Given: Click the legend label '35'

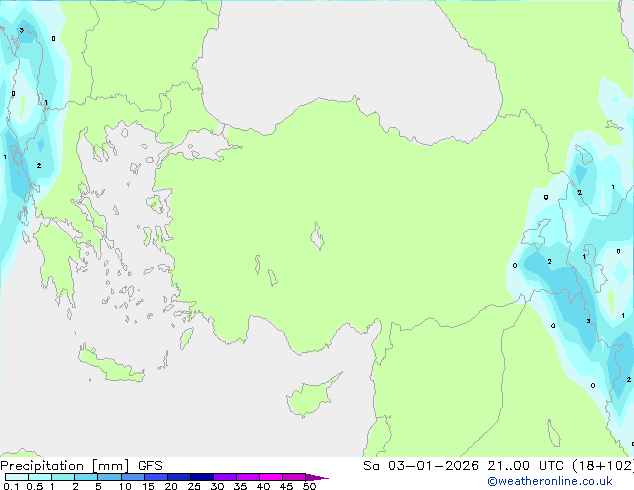Looking at the screenshot, I should 240,486.
